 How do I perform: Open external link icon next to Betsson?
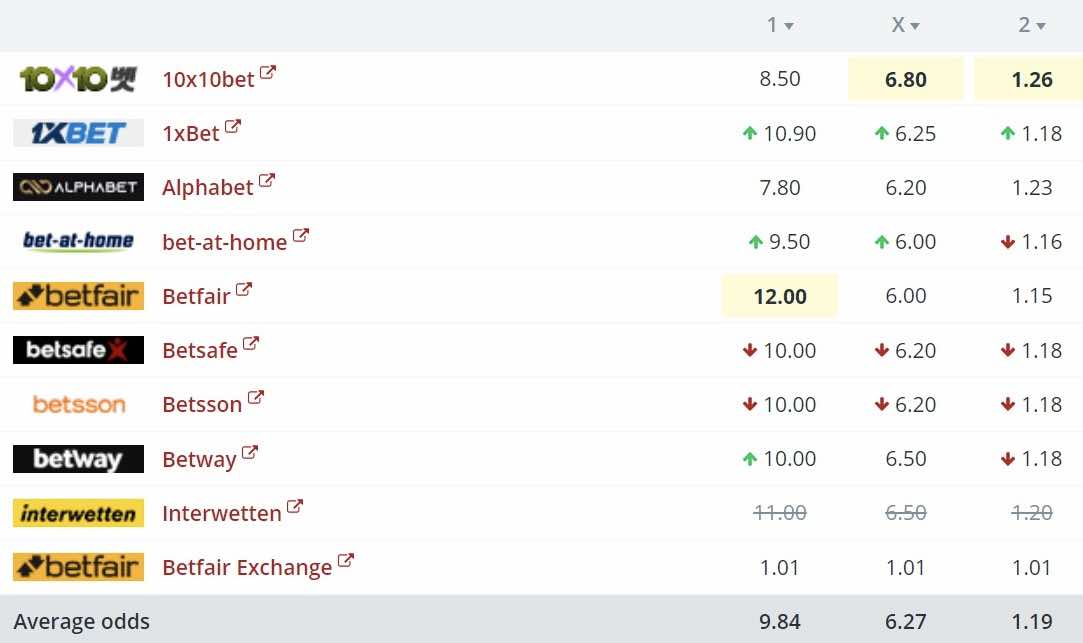256,397
